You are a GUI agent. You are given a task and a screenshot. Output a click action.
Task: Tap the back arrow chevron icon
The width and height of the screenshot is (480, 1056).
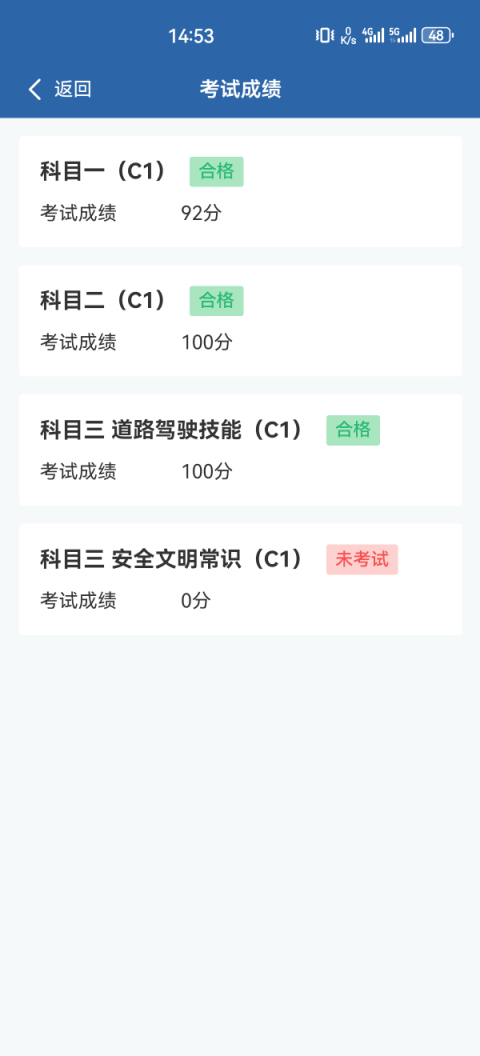click(x=35, y=89)
